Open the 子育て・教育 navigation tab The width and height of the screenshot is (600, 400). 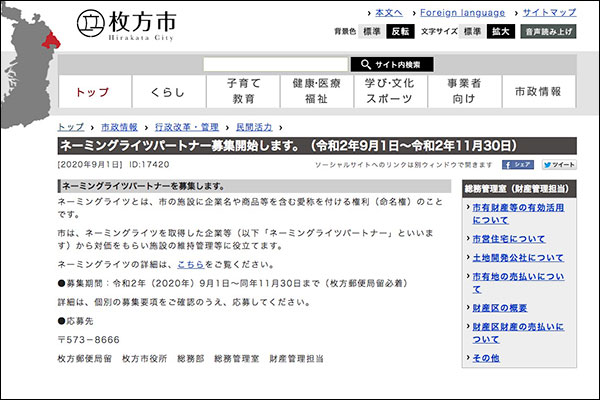[243, 92]
